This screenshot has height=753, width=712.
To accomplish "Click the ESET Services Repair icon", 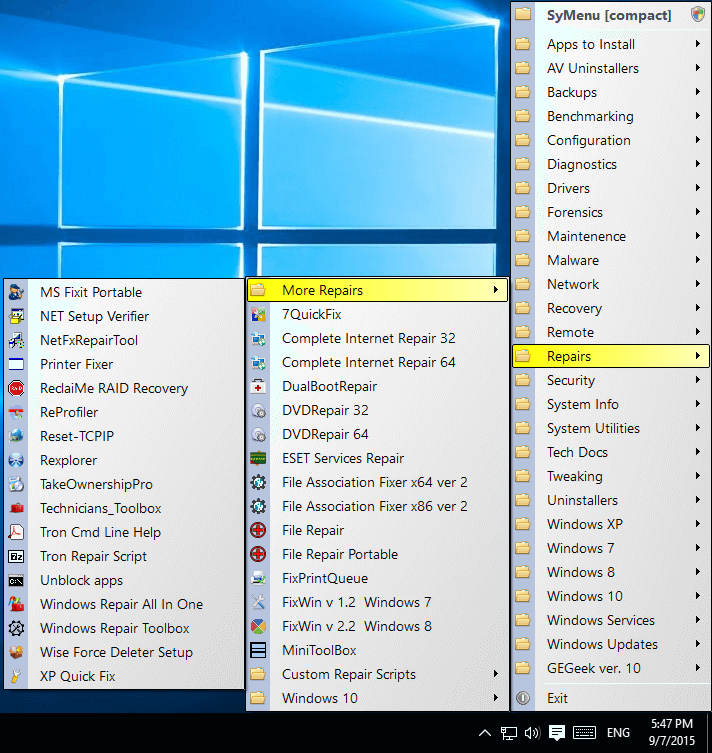I will [258, 459].
